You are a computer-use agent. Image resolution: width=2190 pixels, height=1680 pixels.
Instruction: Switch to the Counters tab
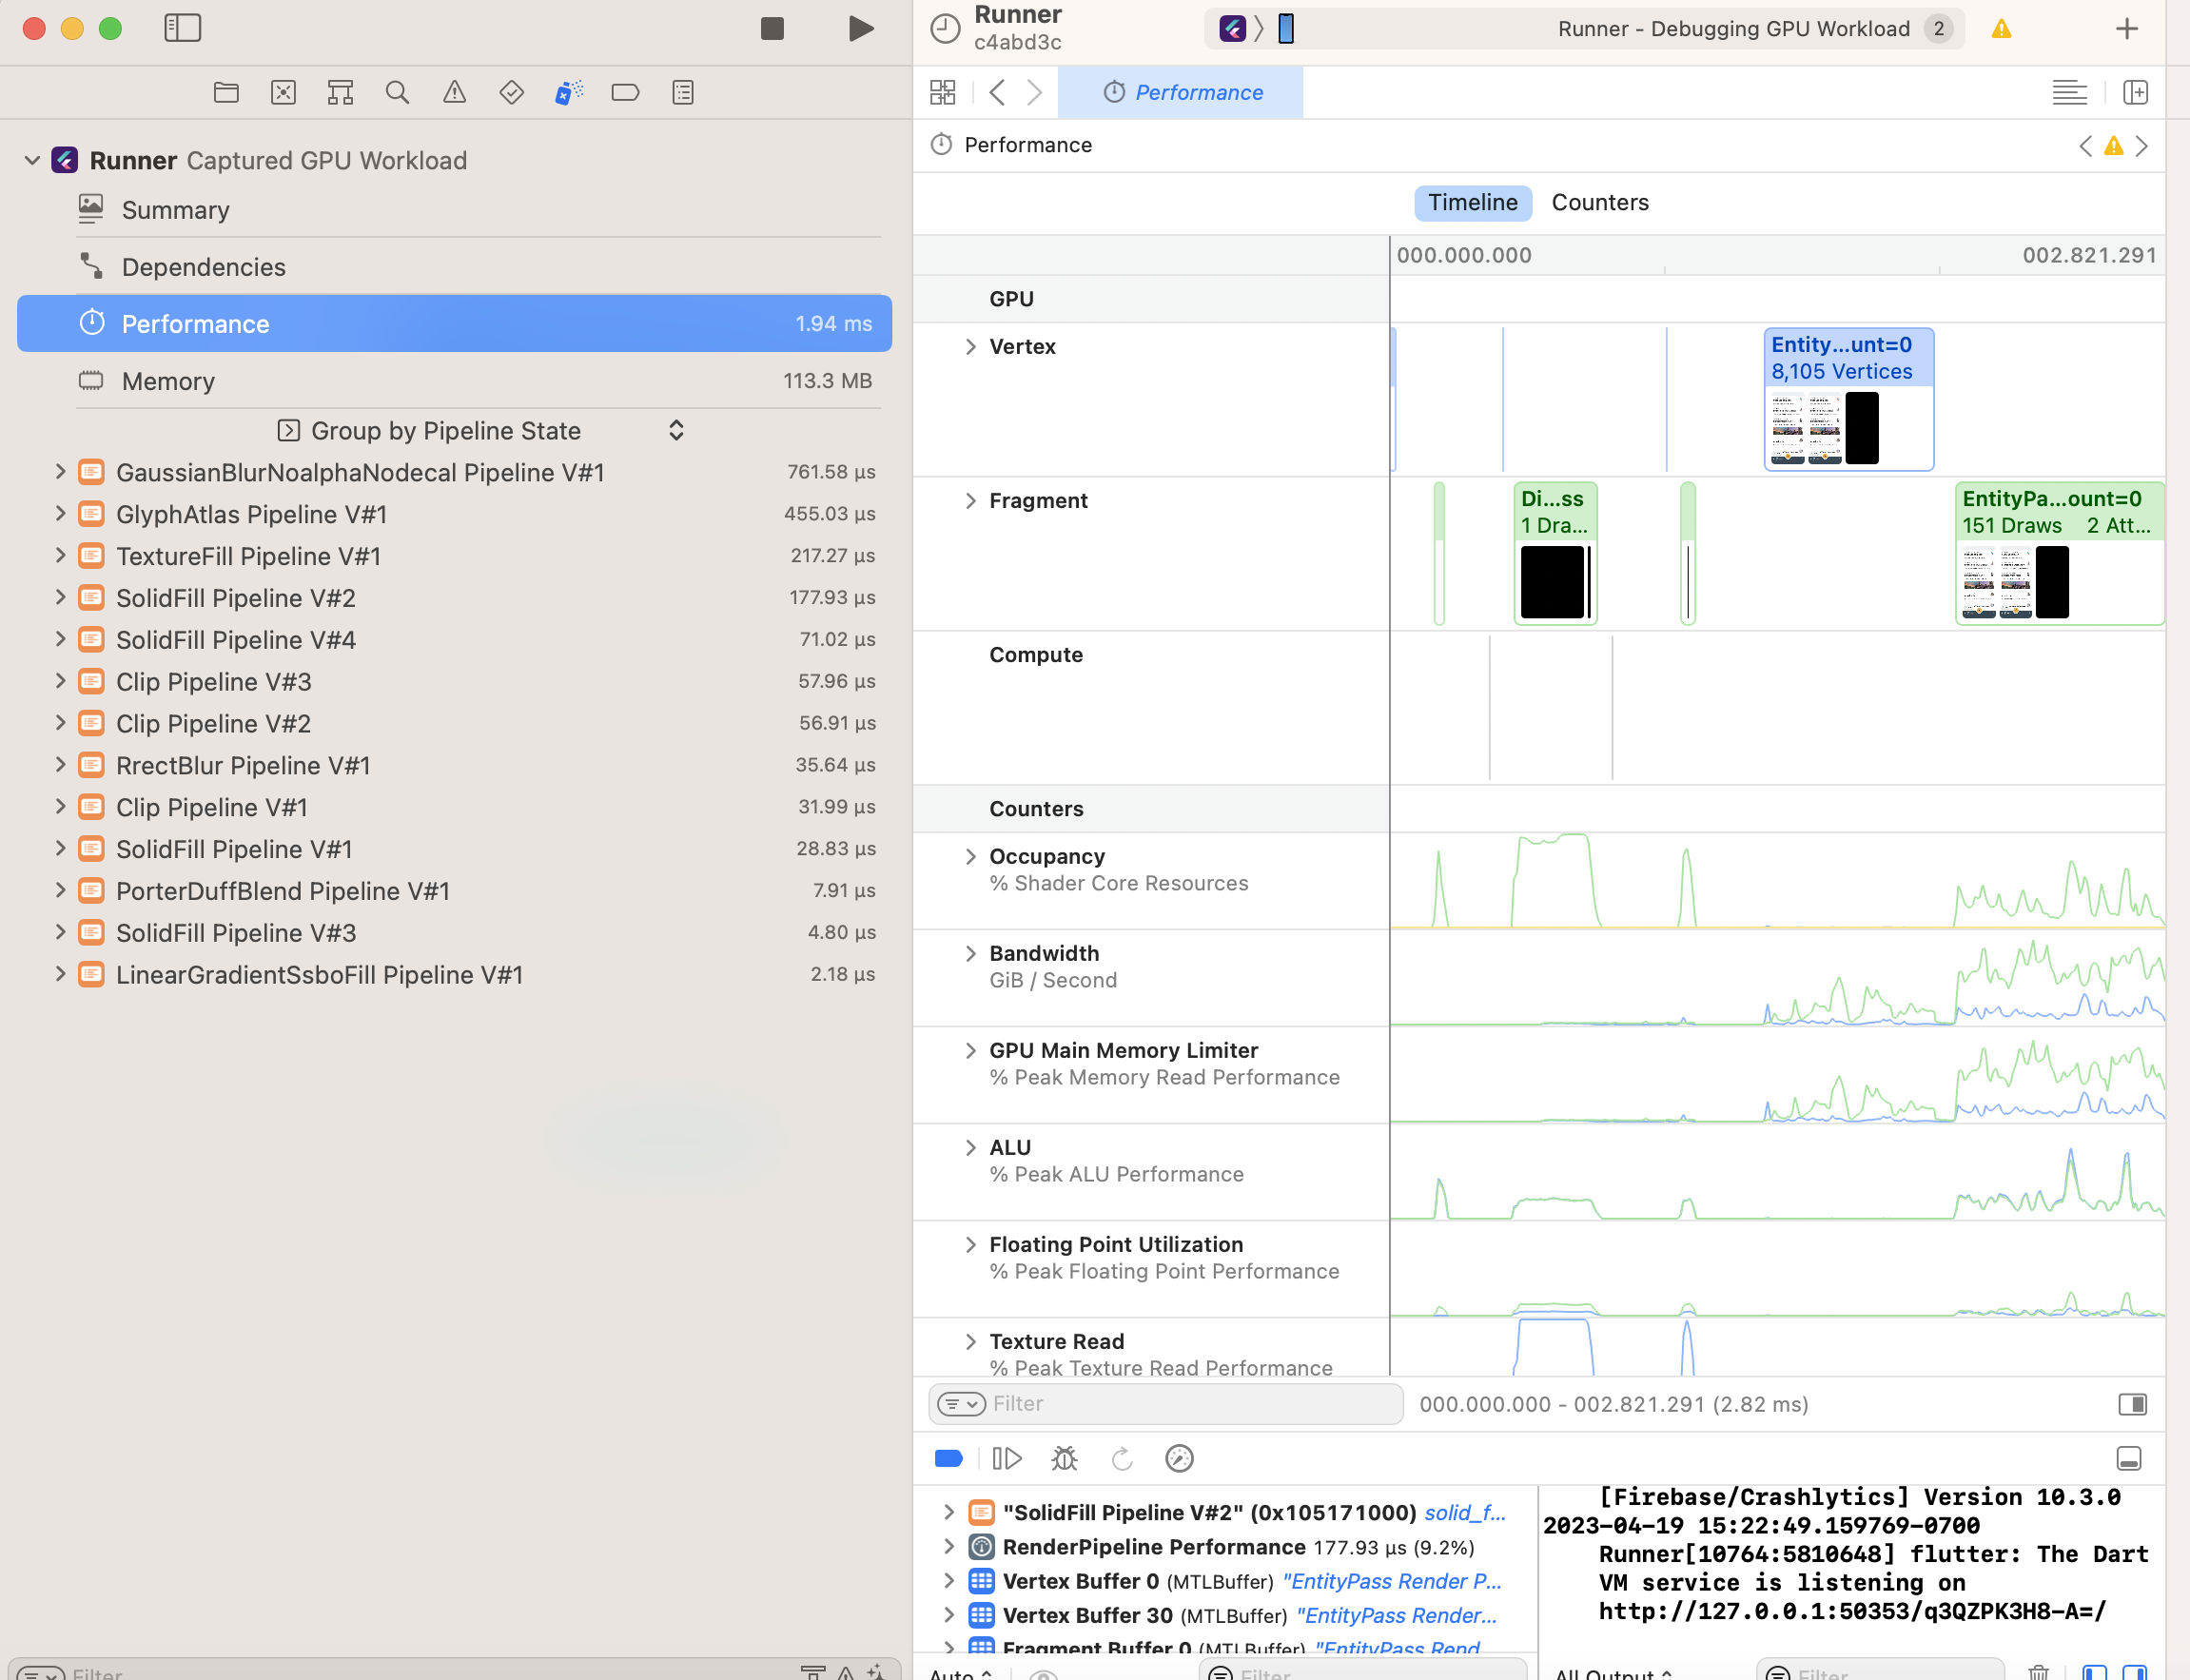(1599, 203)
